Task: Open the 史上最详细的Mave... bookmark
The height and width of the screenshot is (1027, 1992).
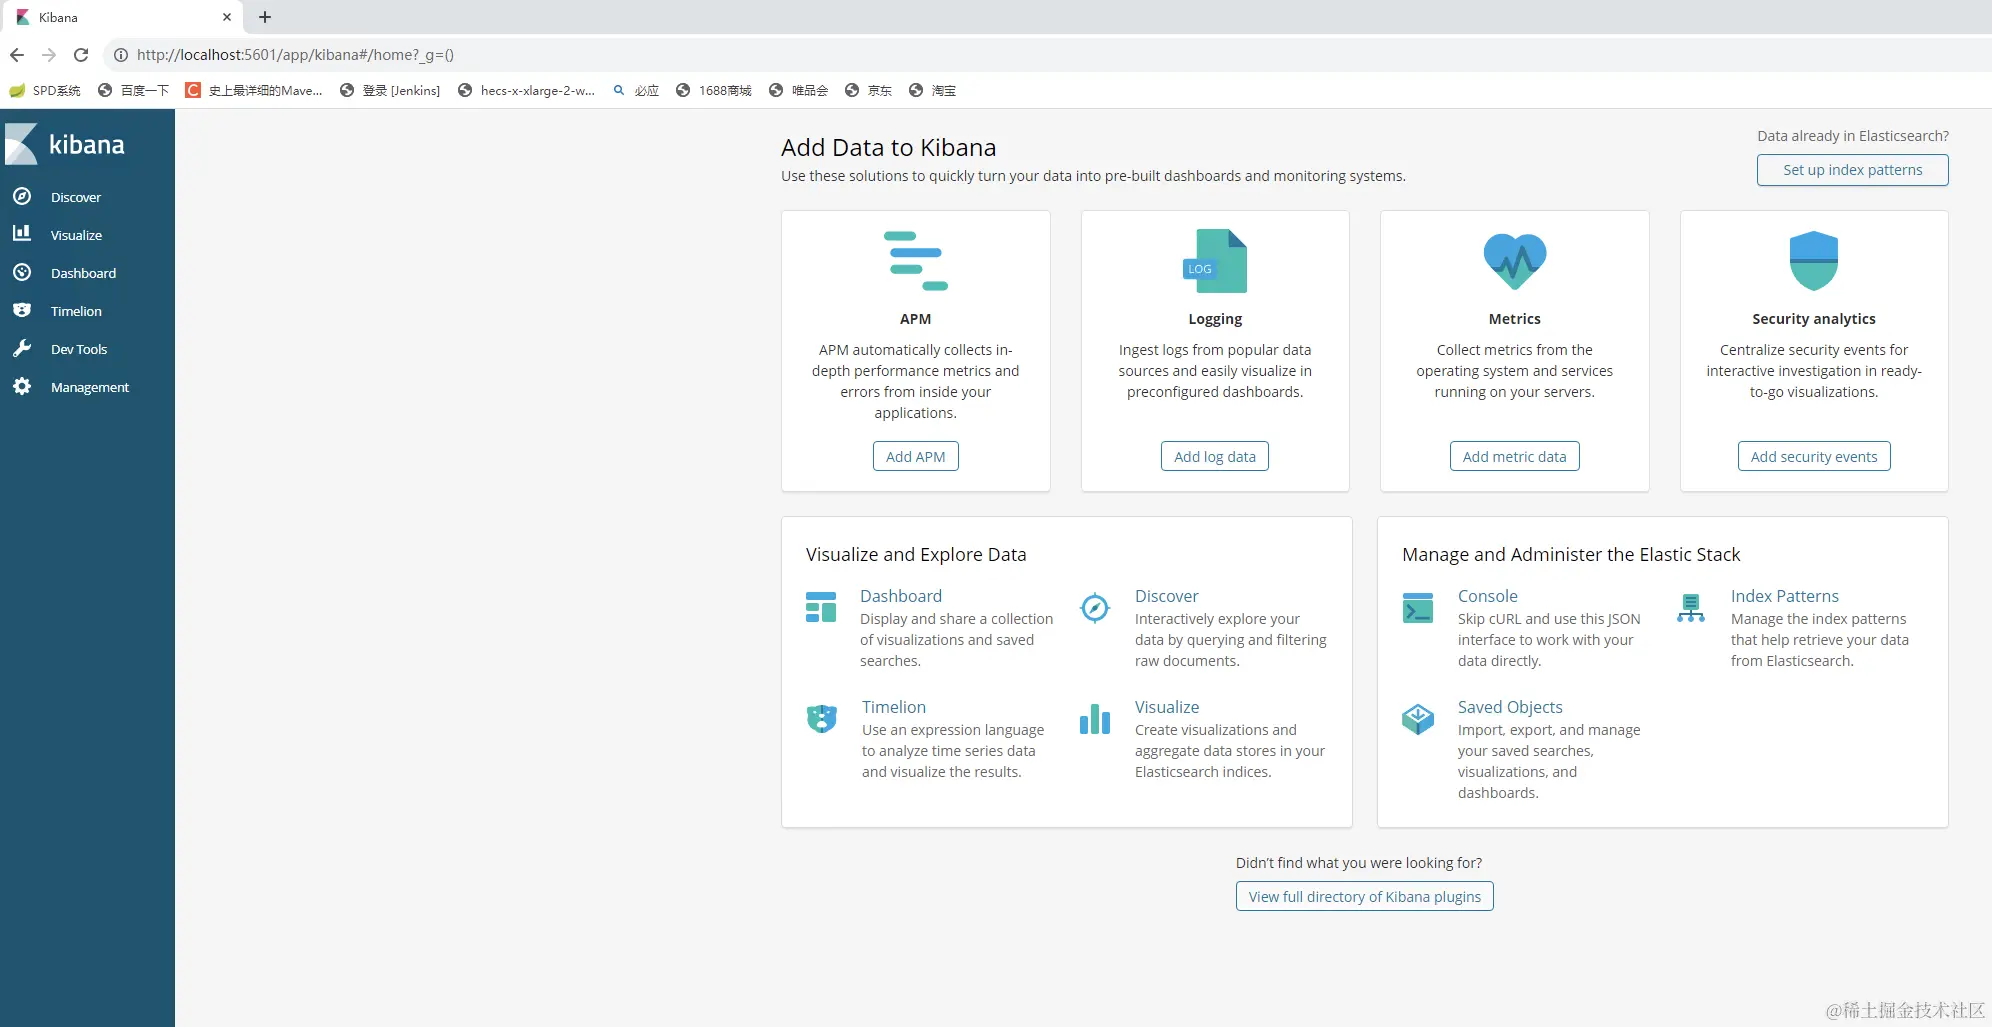Action: tap(254, 90)
